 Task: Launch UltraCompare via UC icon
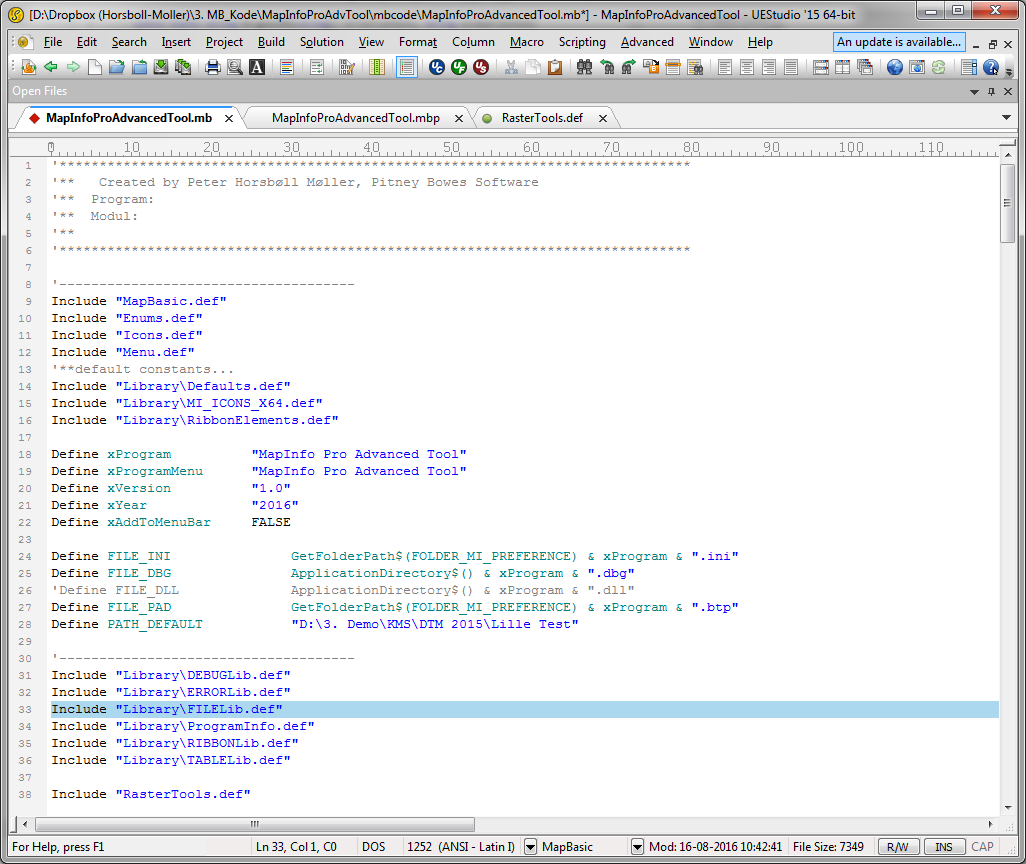436,67
